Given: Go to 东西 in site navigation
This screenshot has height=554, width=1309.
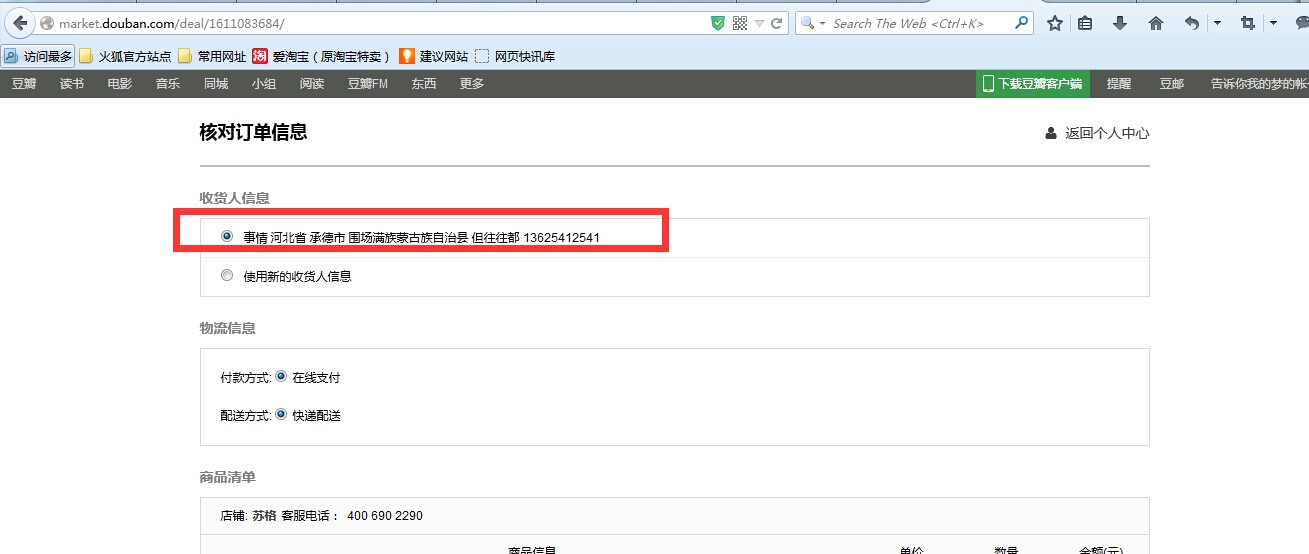Looking at the screenshot, I should coord(424,84).
